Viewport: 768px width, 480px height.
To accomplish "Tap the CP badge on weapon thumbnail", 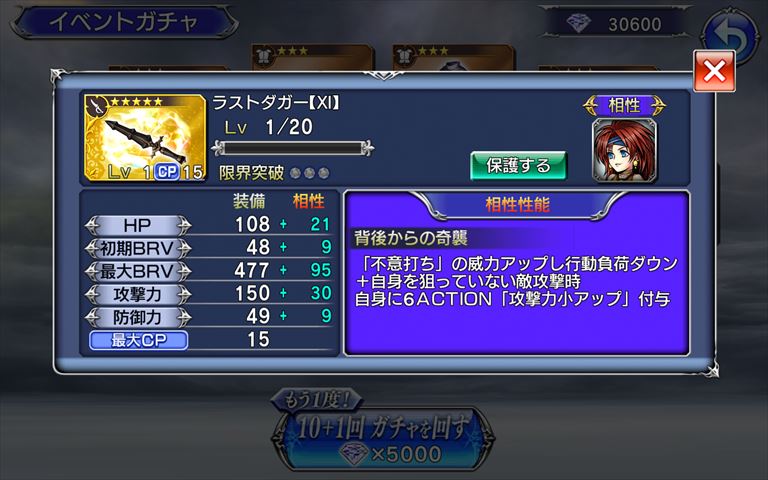I will coord(167,171).
